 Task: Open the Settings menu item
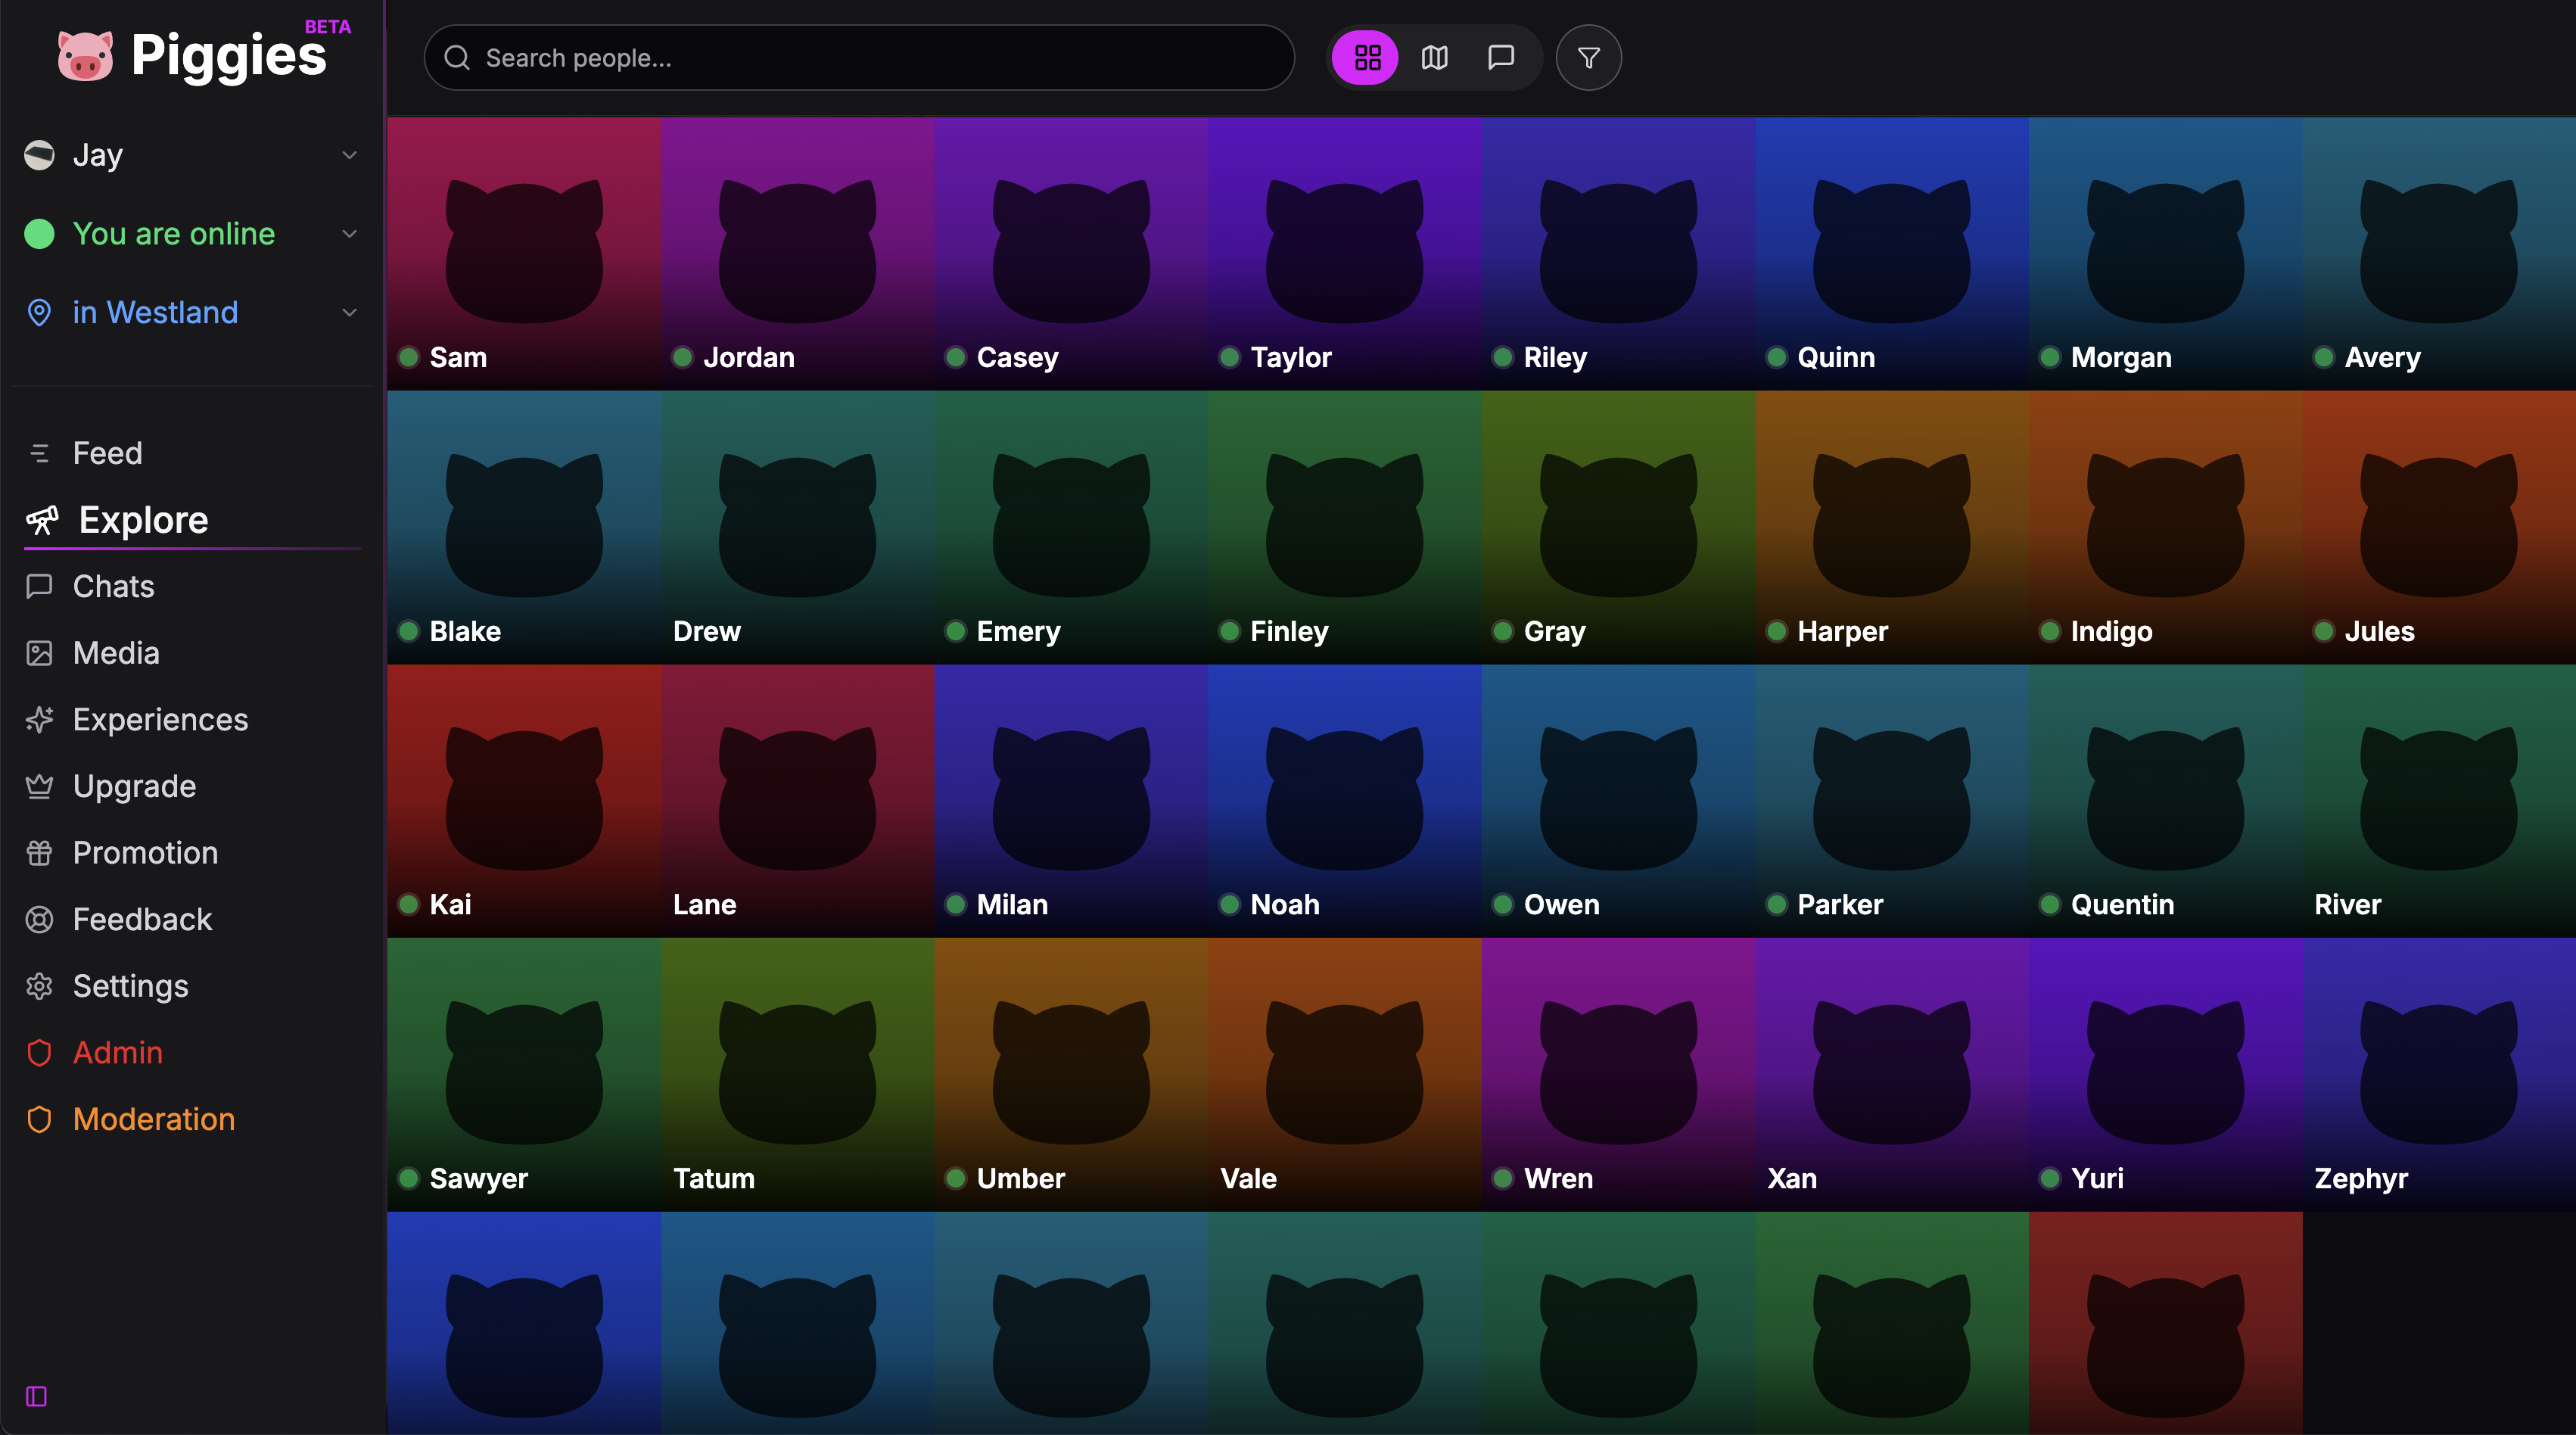[x=130, y=986]
